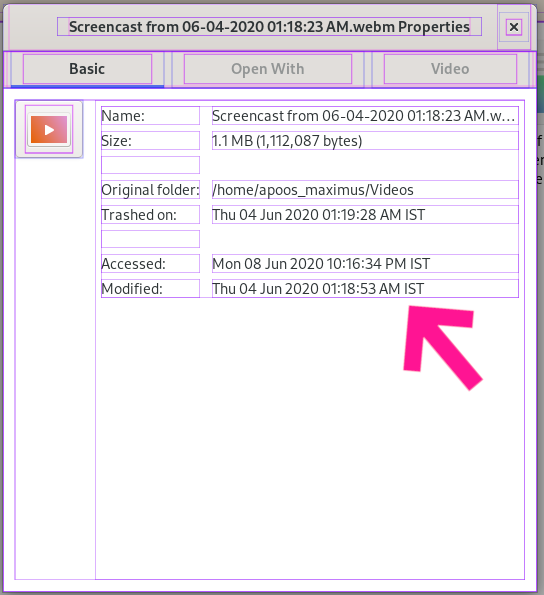544x595 pixels.
Task: Select the truncated Screencast file name value
Action: click(x=365, y=116)
